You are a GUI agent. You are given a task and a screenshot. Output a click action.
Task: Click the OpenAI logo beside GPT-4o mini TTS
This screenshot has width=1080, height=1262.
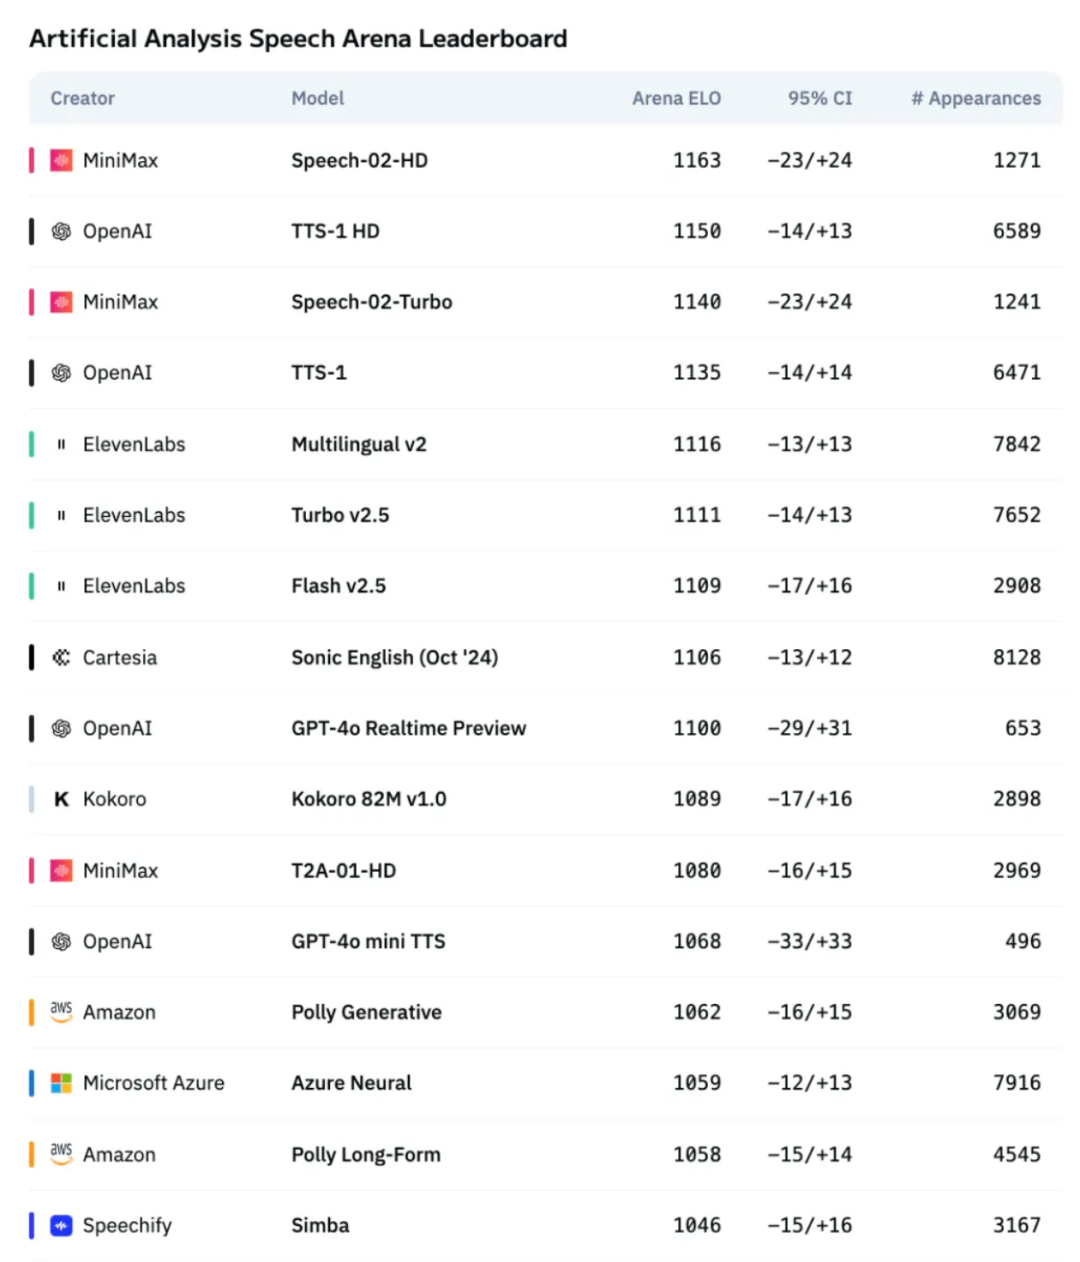point(61,941)
